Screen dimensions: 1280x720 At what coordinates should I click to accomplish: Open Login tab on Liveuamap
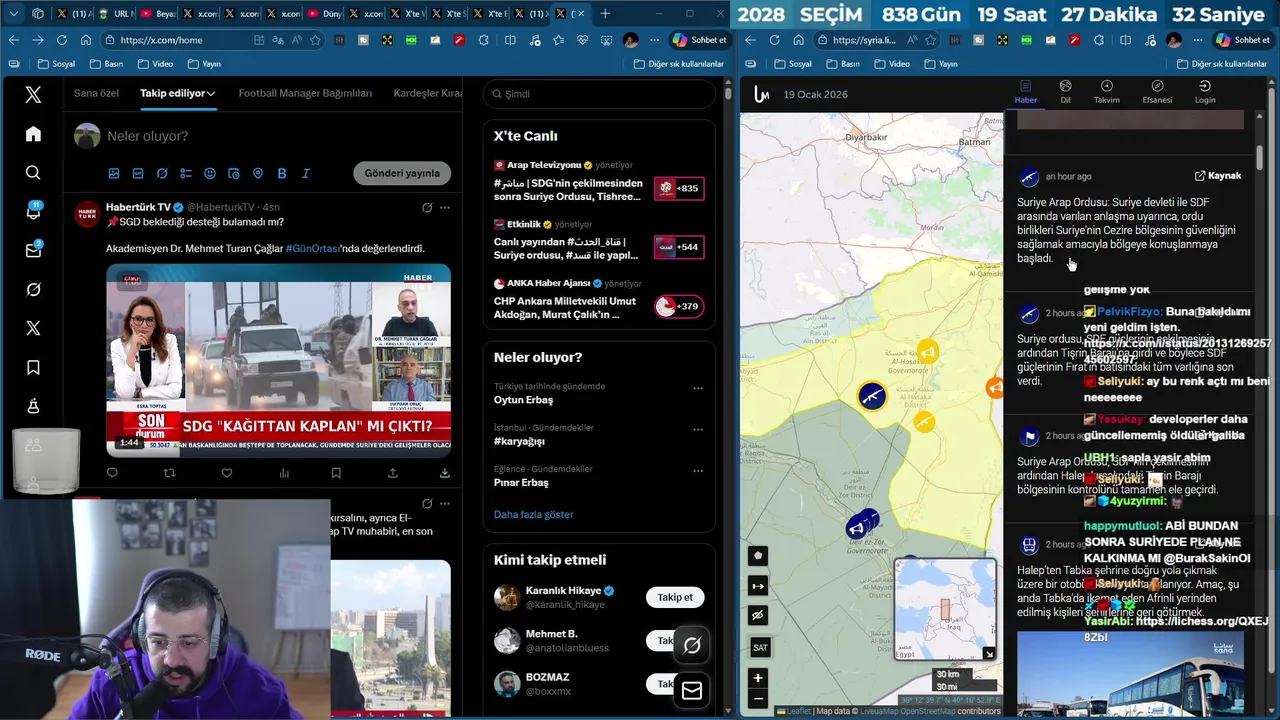[1205, 92]
